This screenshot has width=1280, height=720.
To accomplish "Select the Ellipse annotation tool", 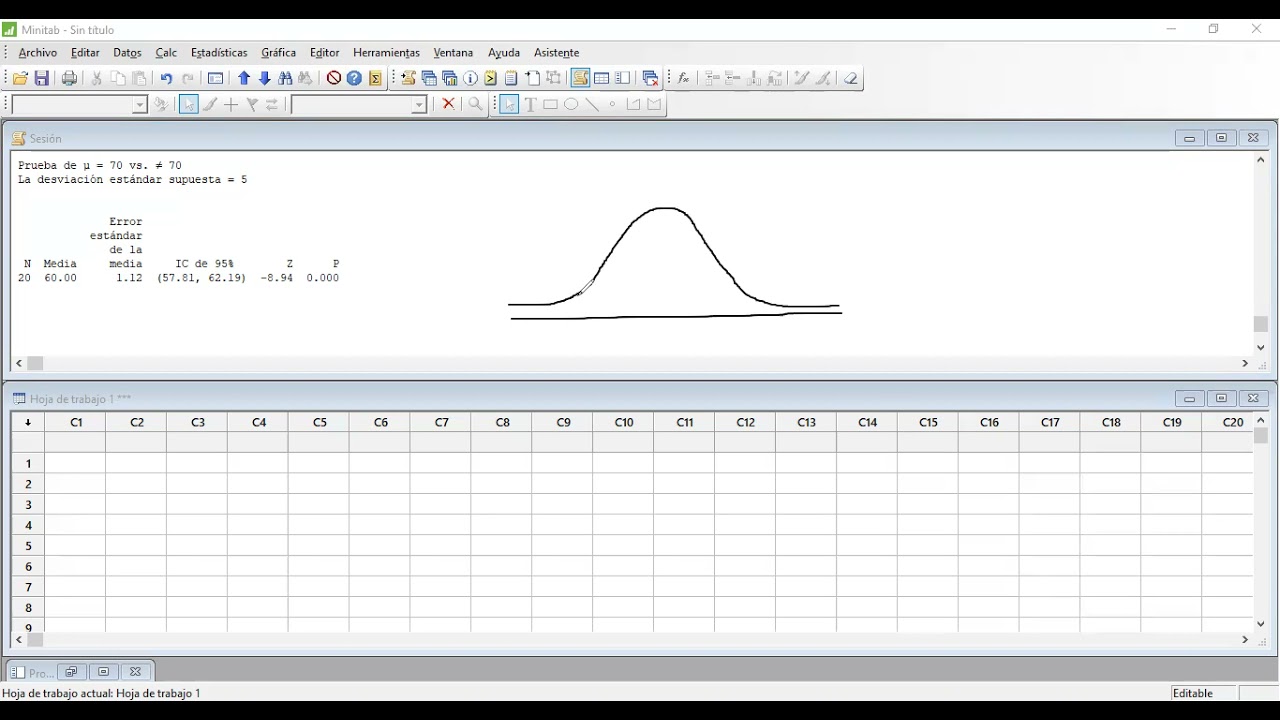I will click(x=572, y=104).
